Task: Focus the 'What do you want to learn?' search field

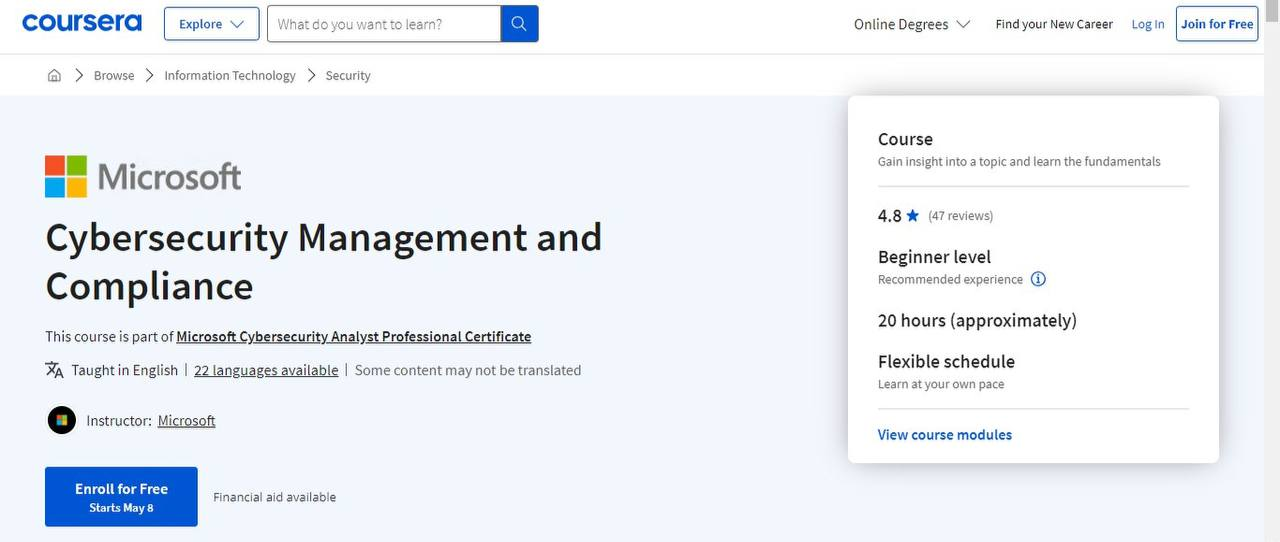Action: (x=383, y=24)
